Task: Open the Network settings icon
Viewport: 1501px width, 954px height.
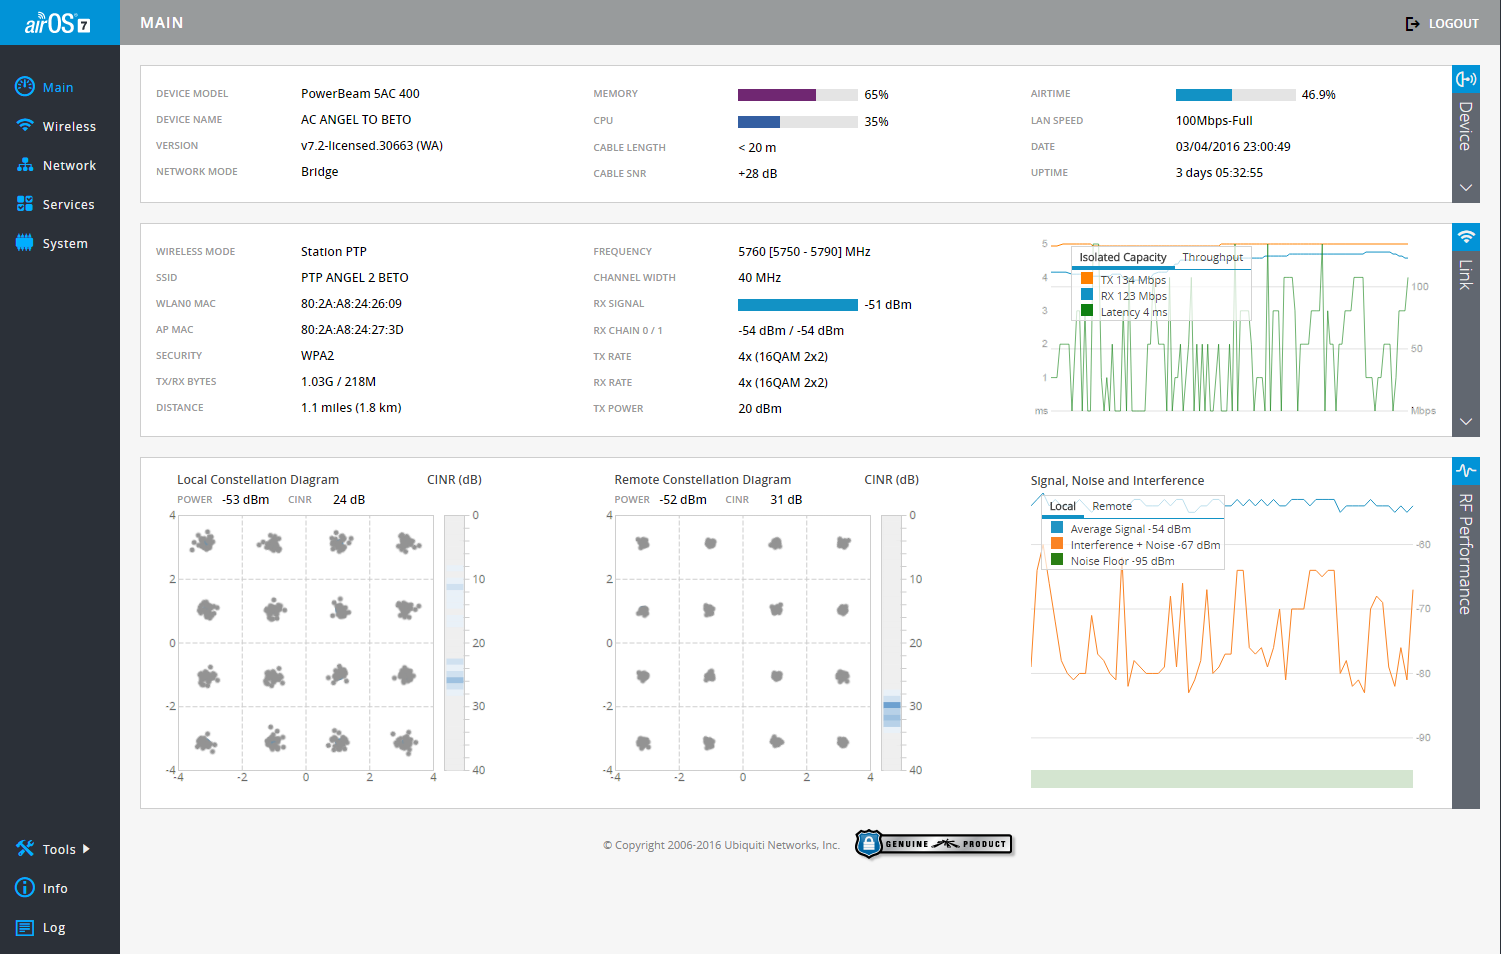Action: pos(25,165)
